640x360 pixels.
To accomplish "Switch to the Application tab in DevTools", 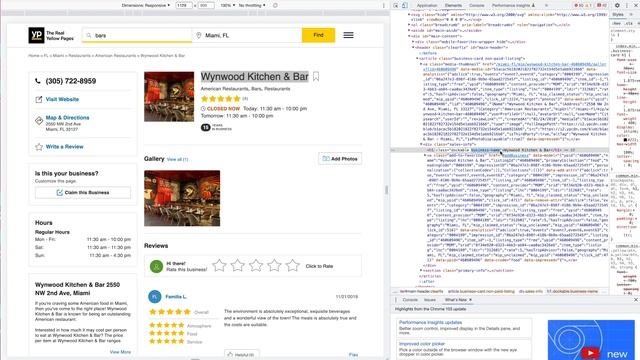I will (x=427, y=5).
